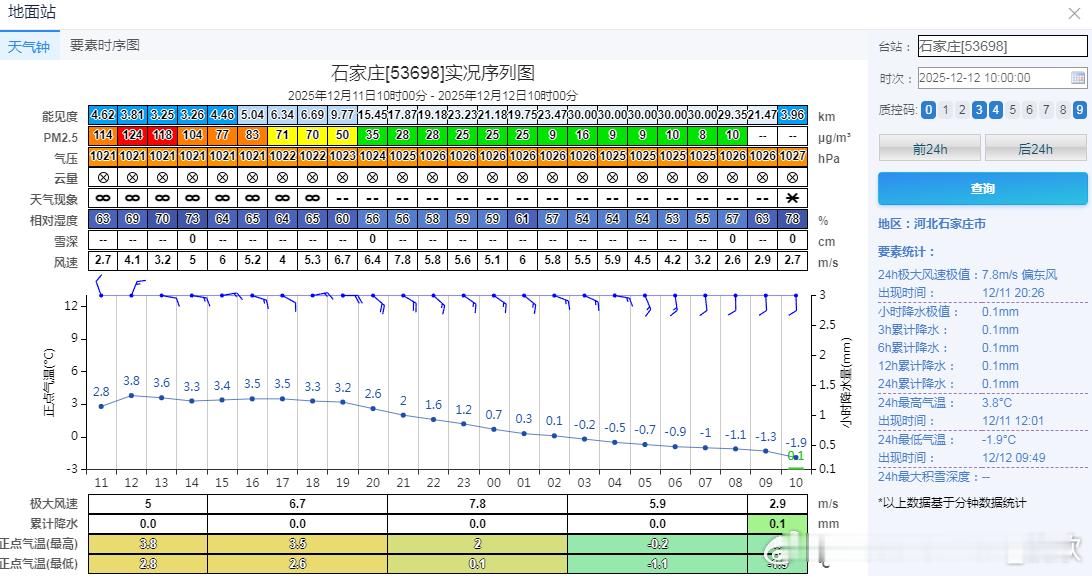Click the 前24h button

(929, 147)
